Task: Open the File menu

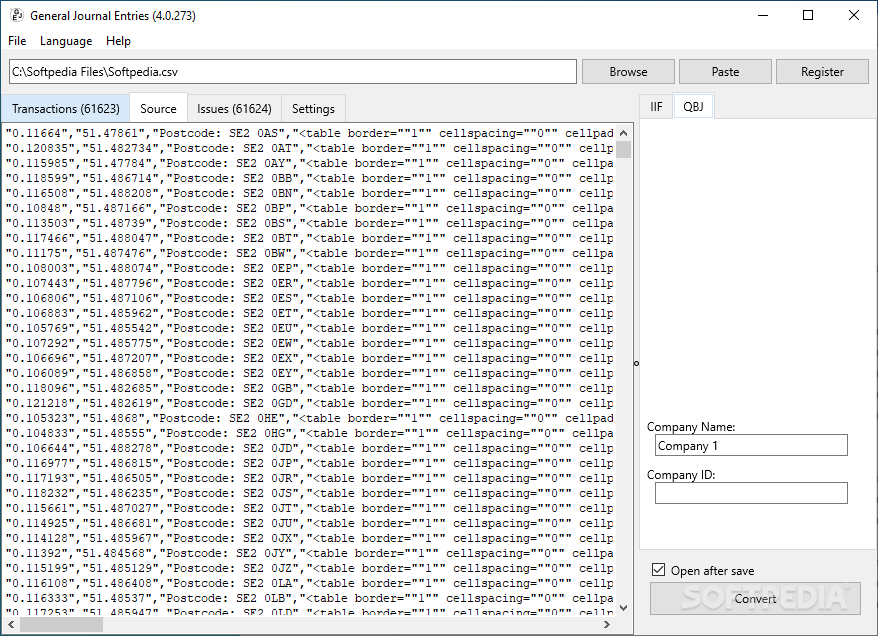Action: coord(17,41)
